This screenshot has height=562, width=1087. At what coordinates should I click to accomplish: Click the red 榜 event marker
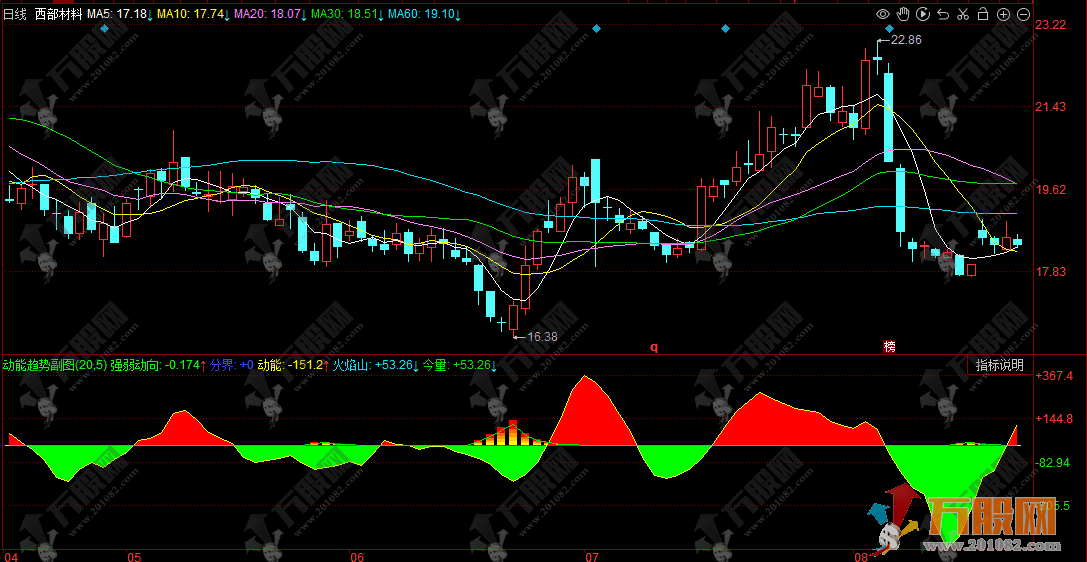click(x=889, y=346)
